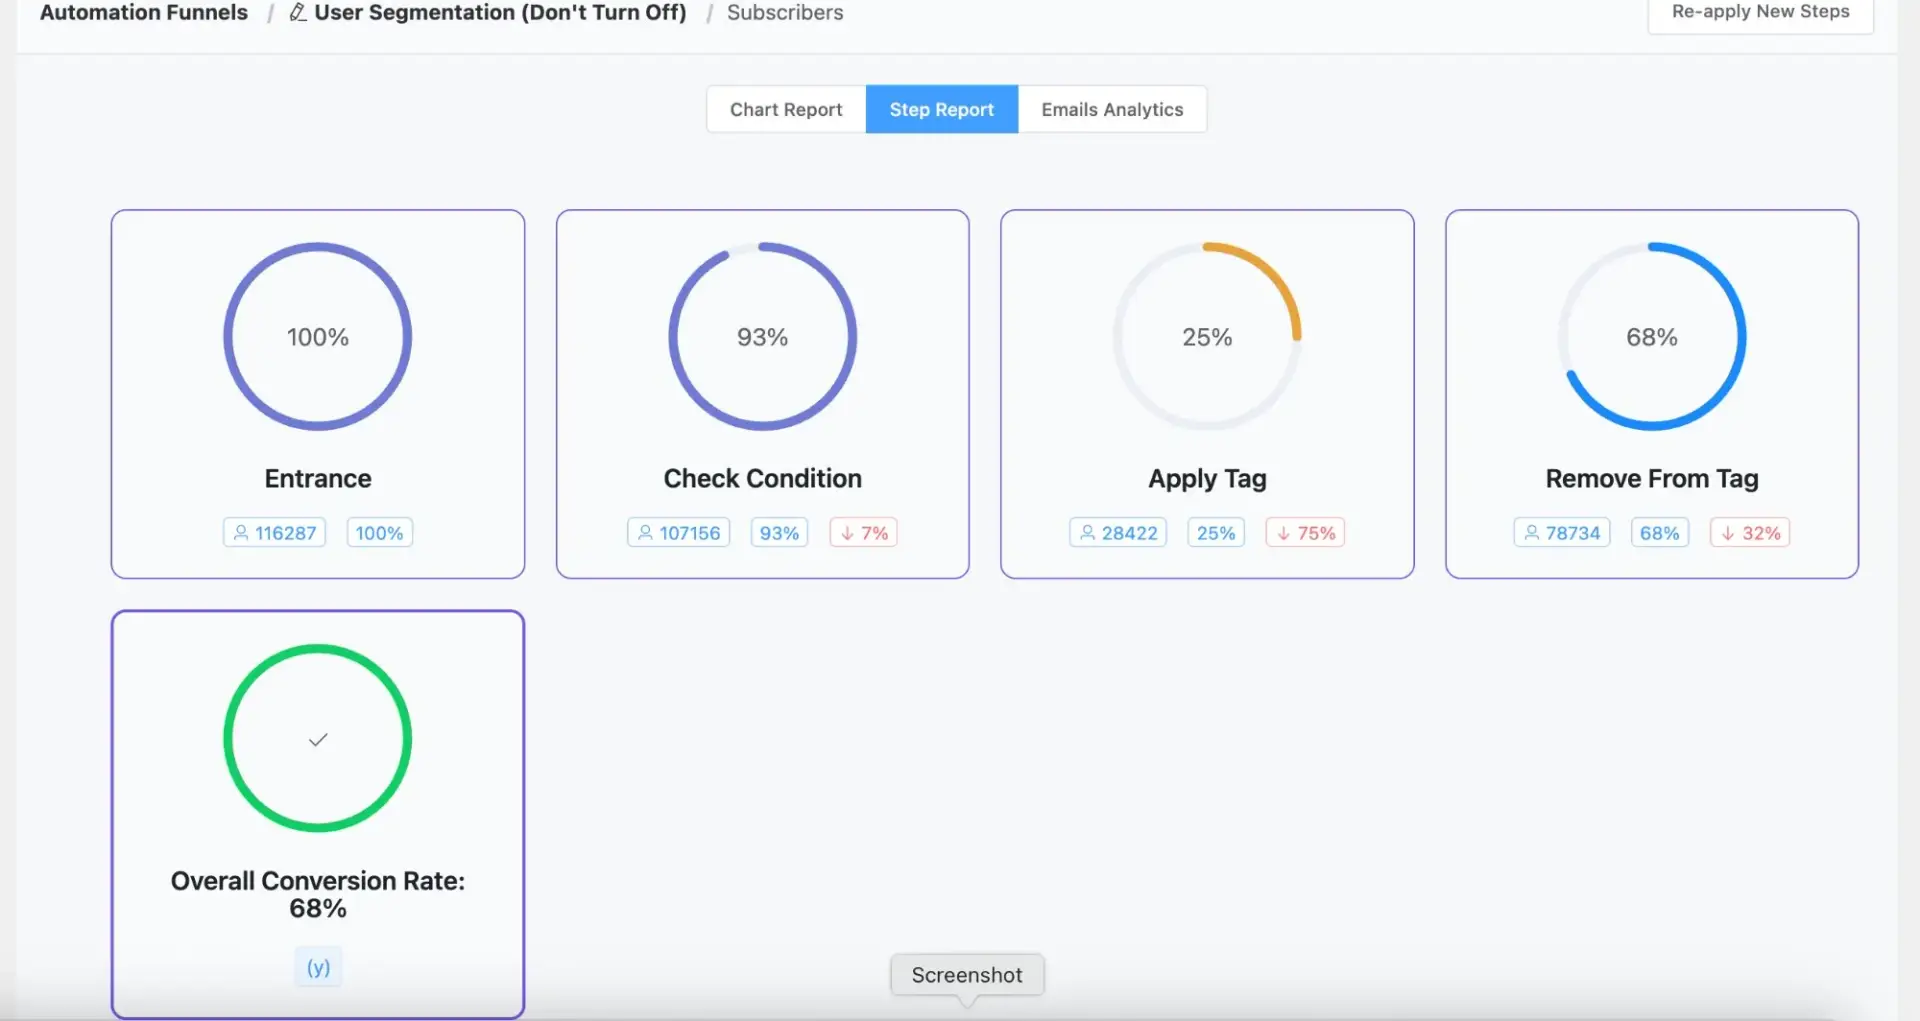1920x1021 pixels.
Task: Click the drop-rate arrow icon showing 7%
Action: tap(847, 532)
